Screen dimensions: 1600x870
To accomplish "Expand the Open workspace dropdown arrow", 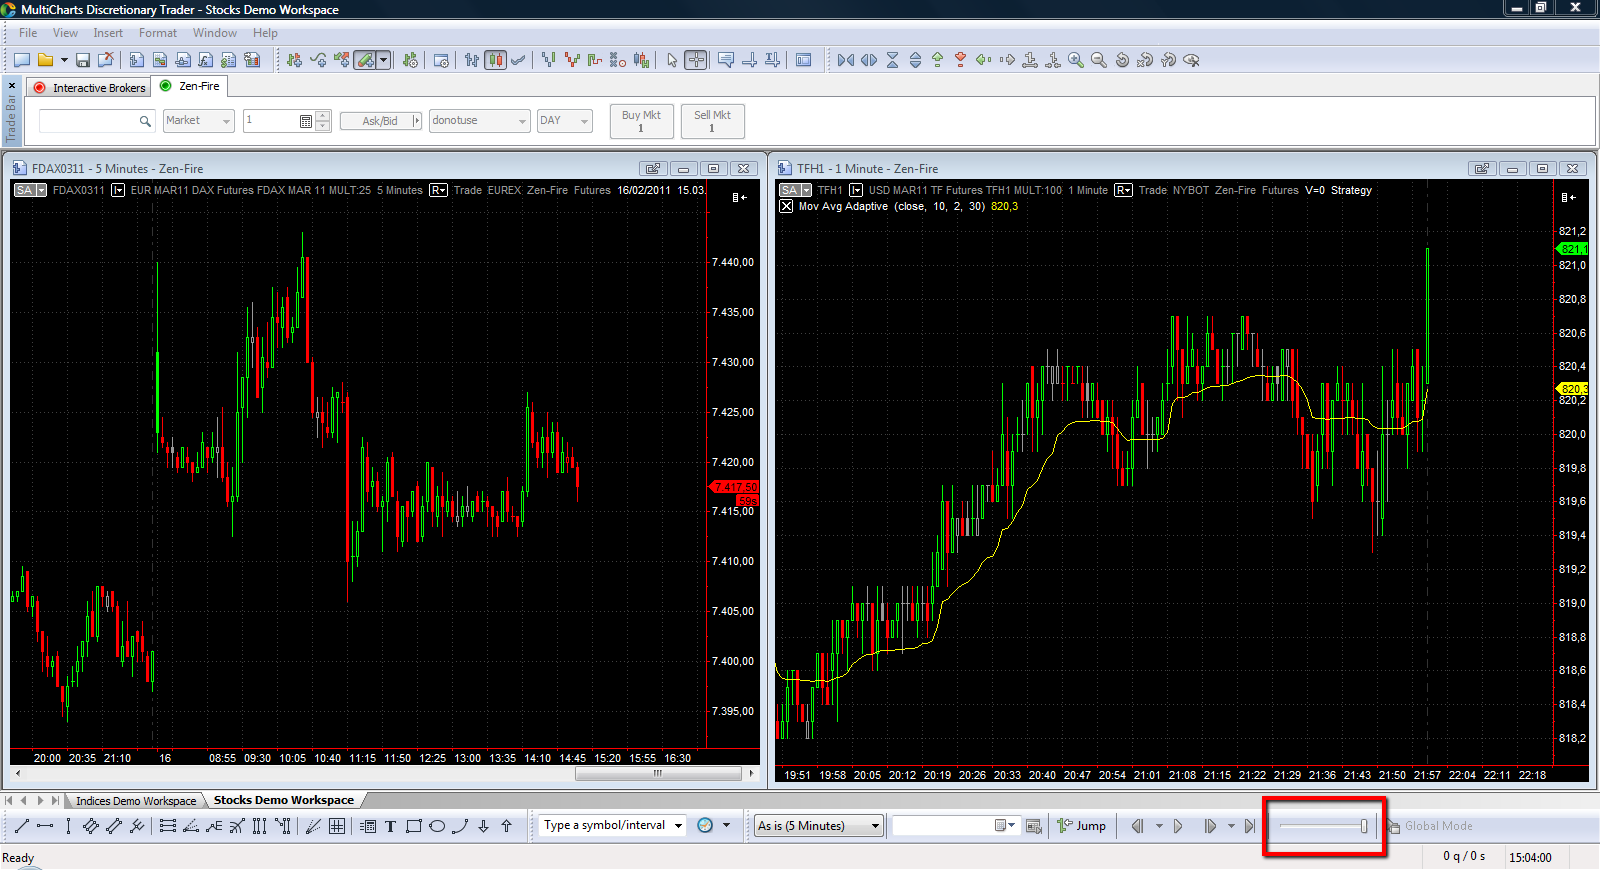I will (64, 60).
